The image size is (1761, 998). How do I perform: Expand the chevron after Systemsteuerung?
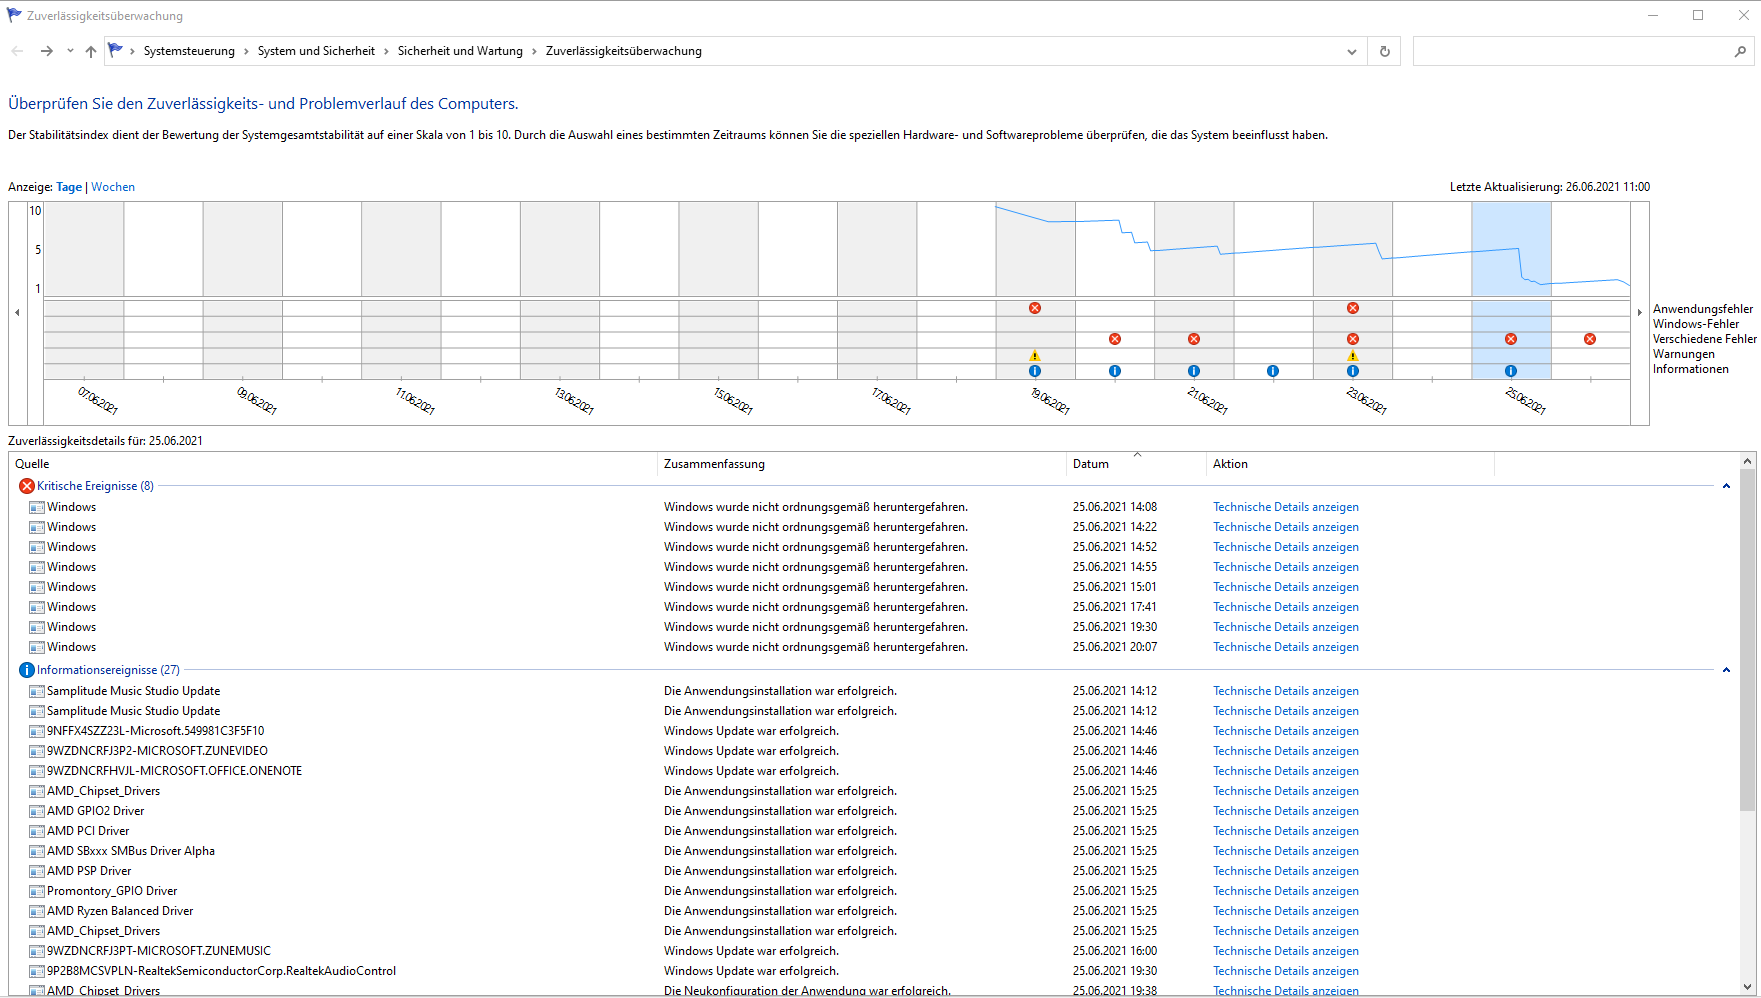[246, 51]
